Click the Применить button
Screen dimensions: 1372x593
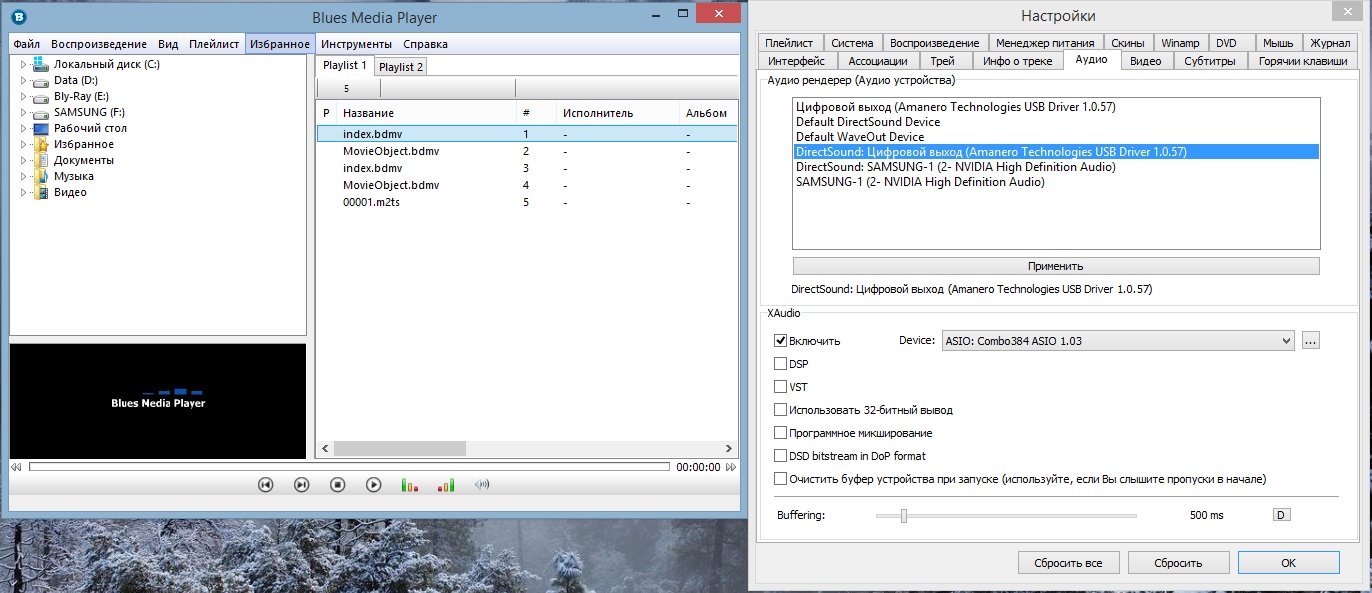click(x=1056, y=266)
